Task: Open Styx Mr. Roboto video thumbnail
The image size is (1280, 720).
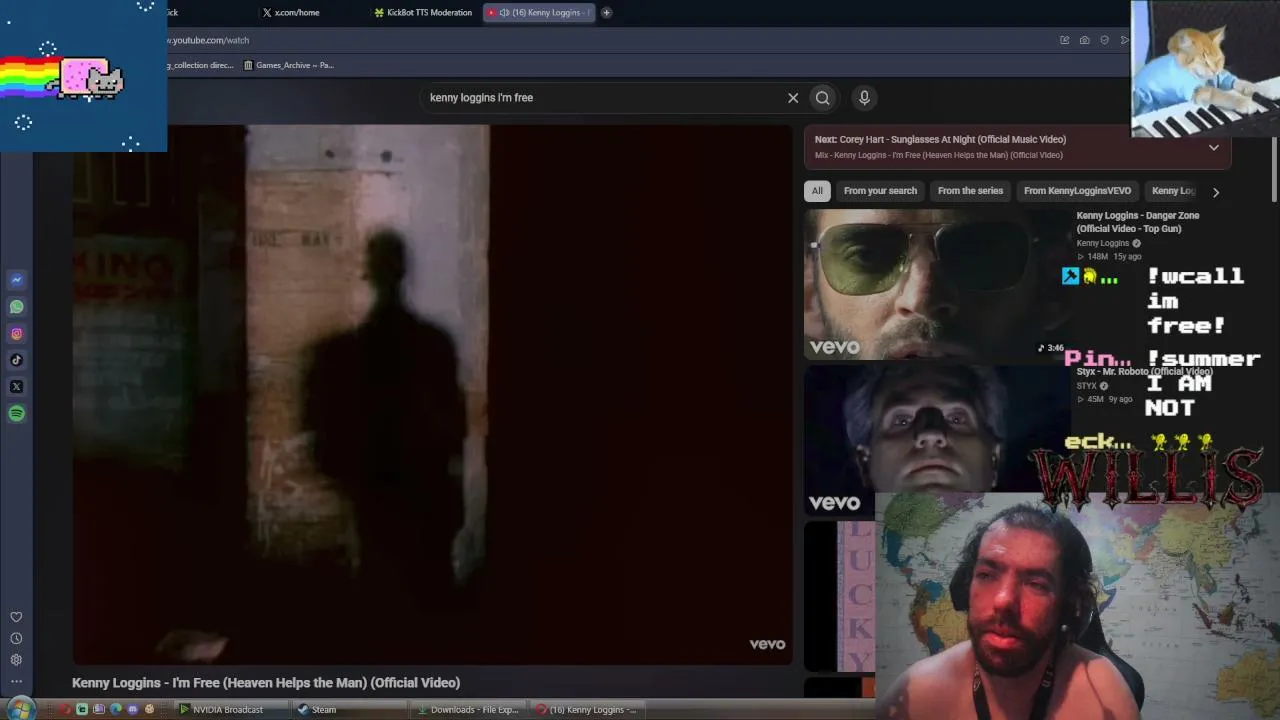Action: [x=937, y=440]
